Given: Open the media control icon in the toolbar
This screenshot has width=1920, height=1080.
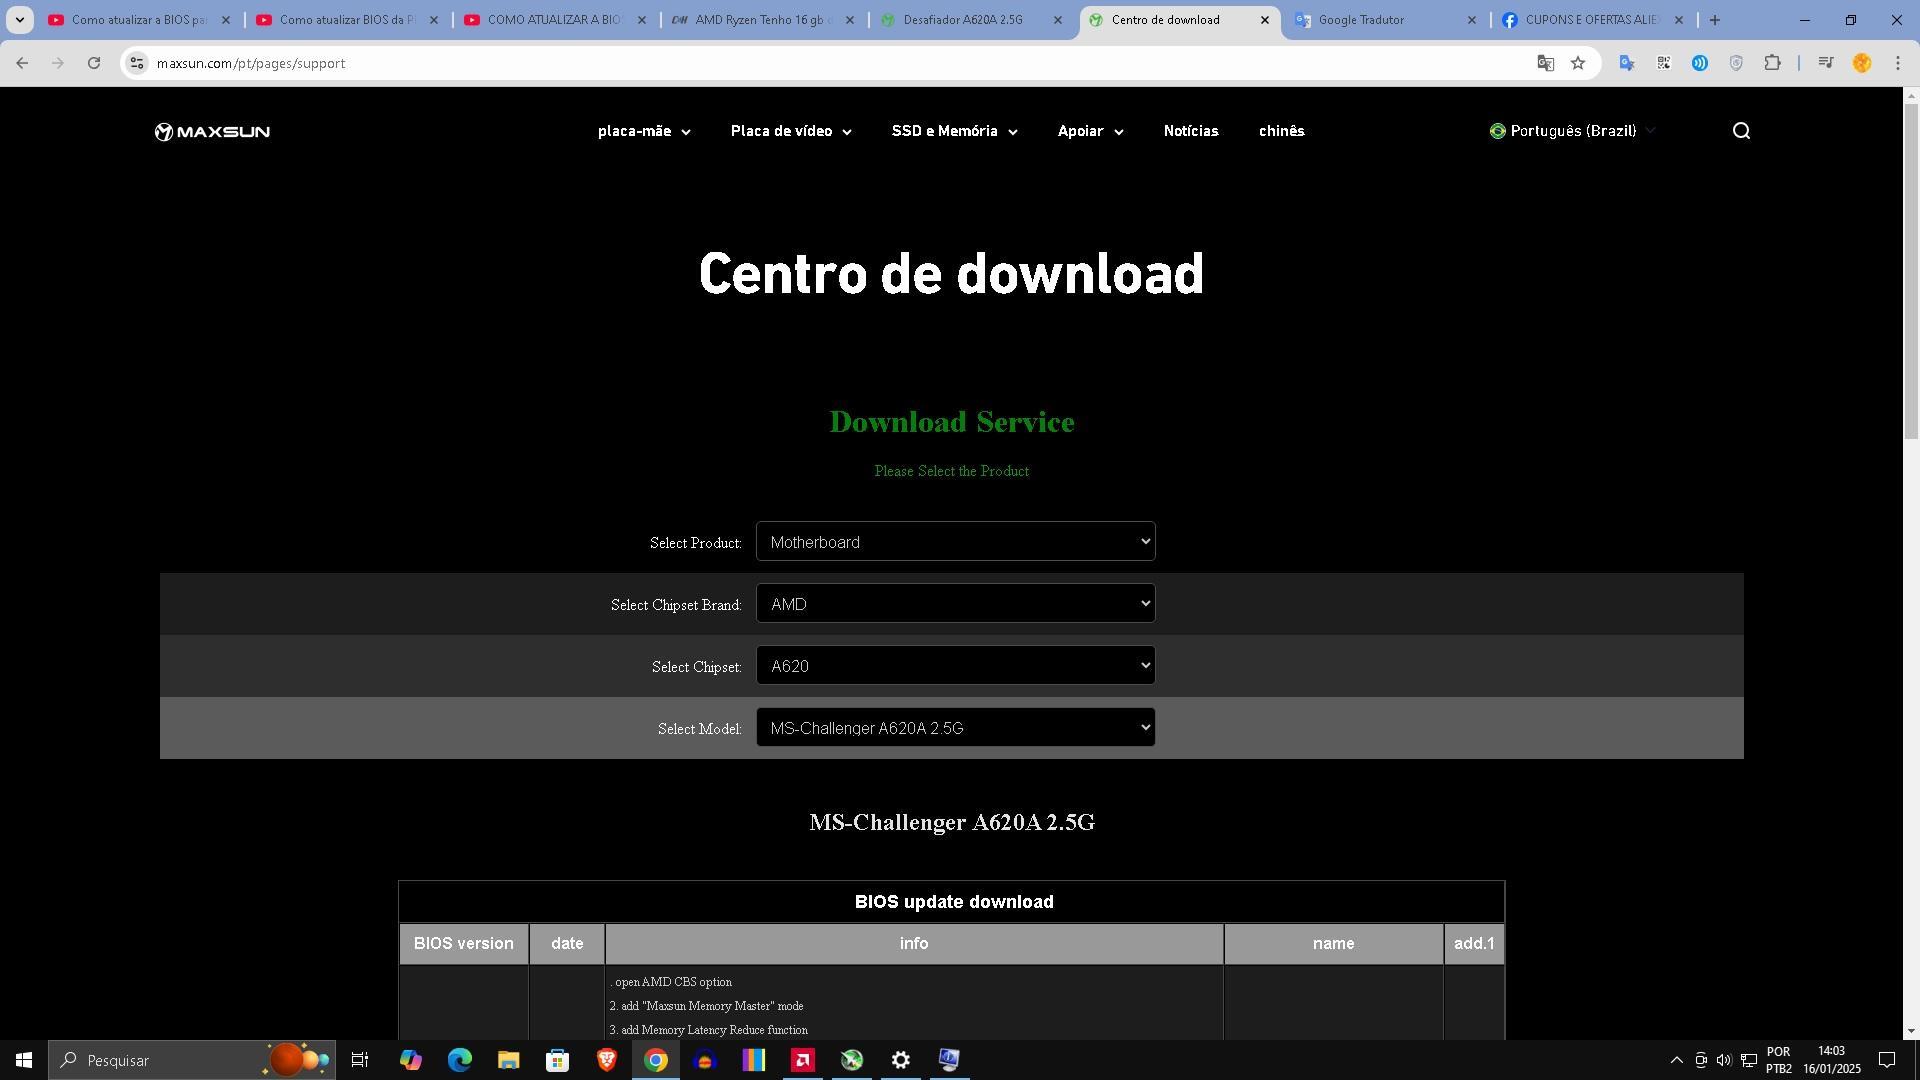Looking at the screenshot, I should point(1825,63).
